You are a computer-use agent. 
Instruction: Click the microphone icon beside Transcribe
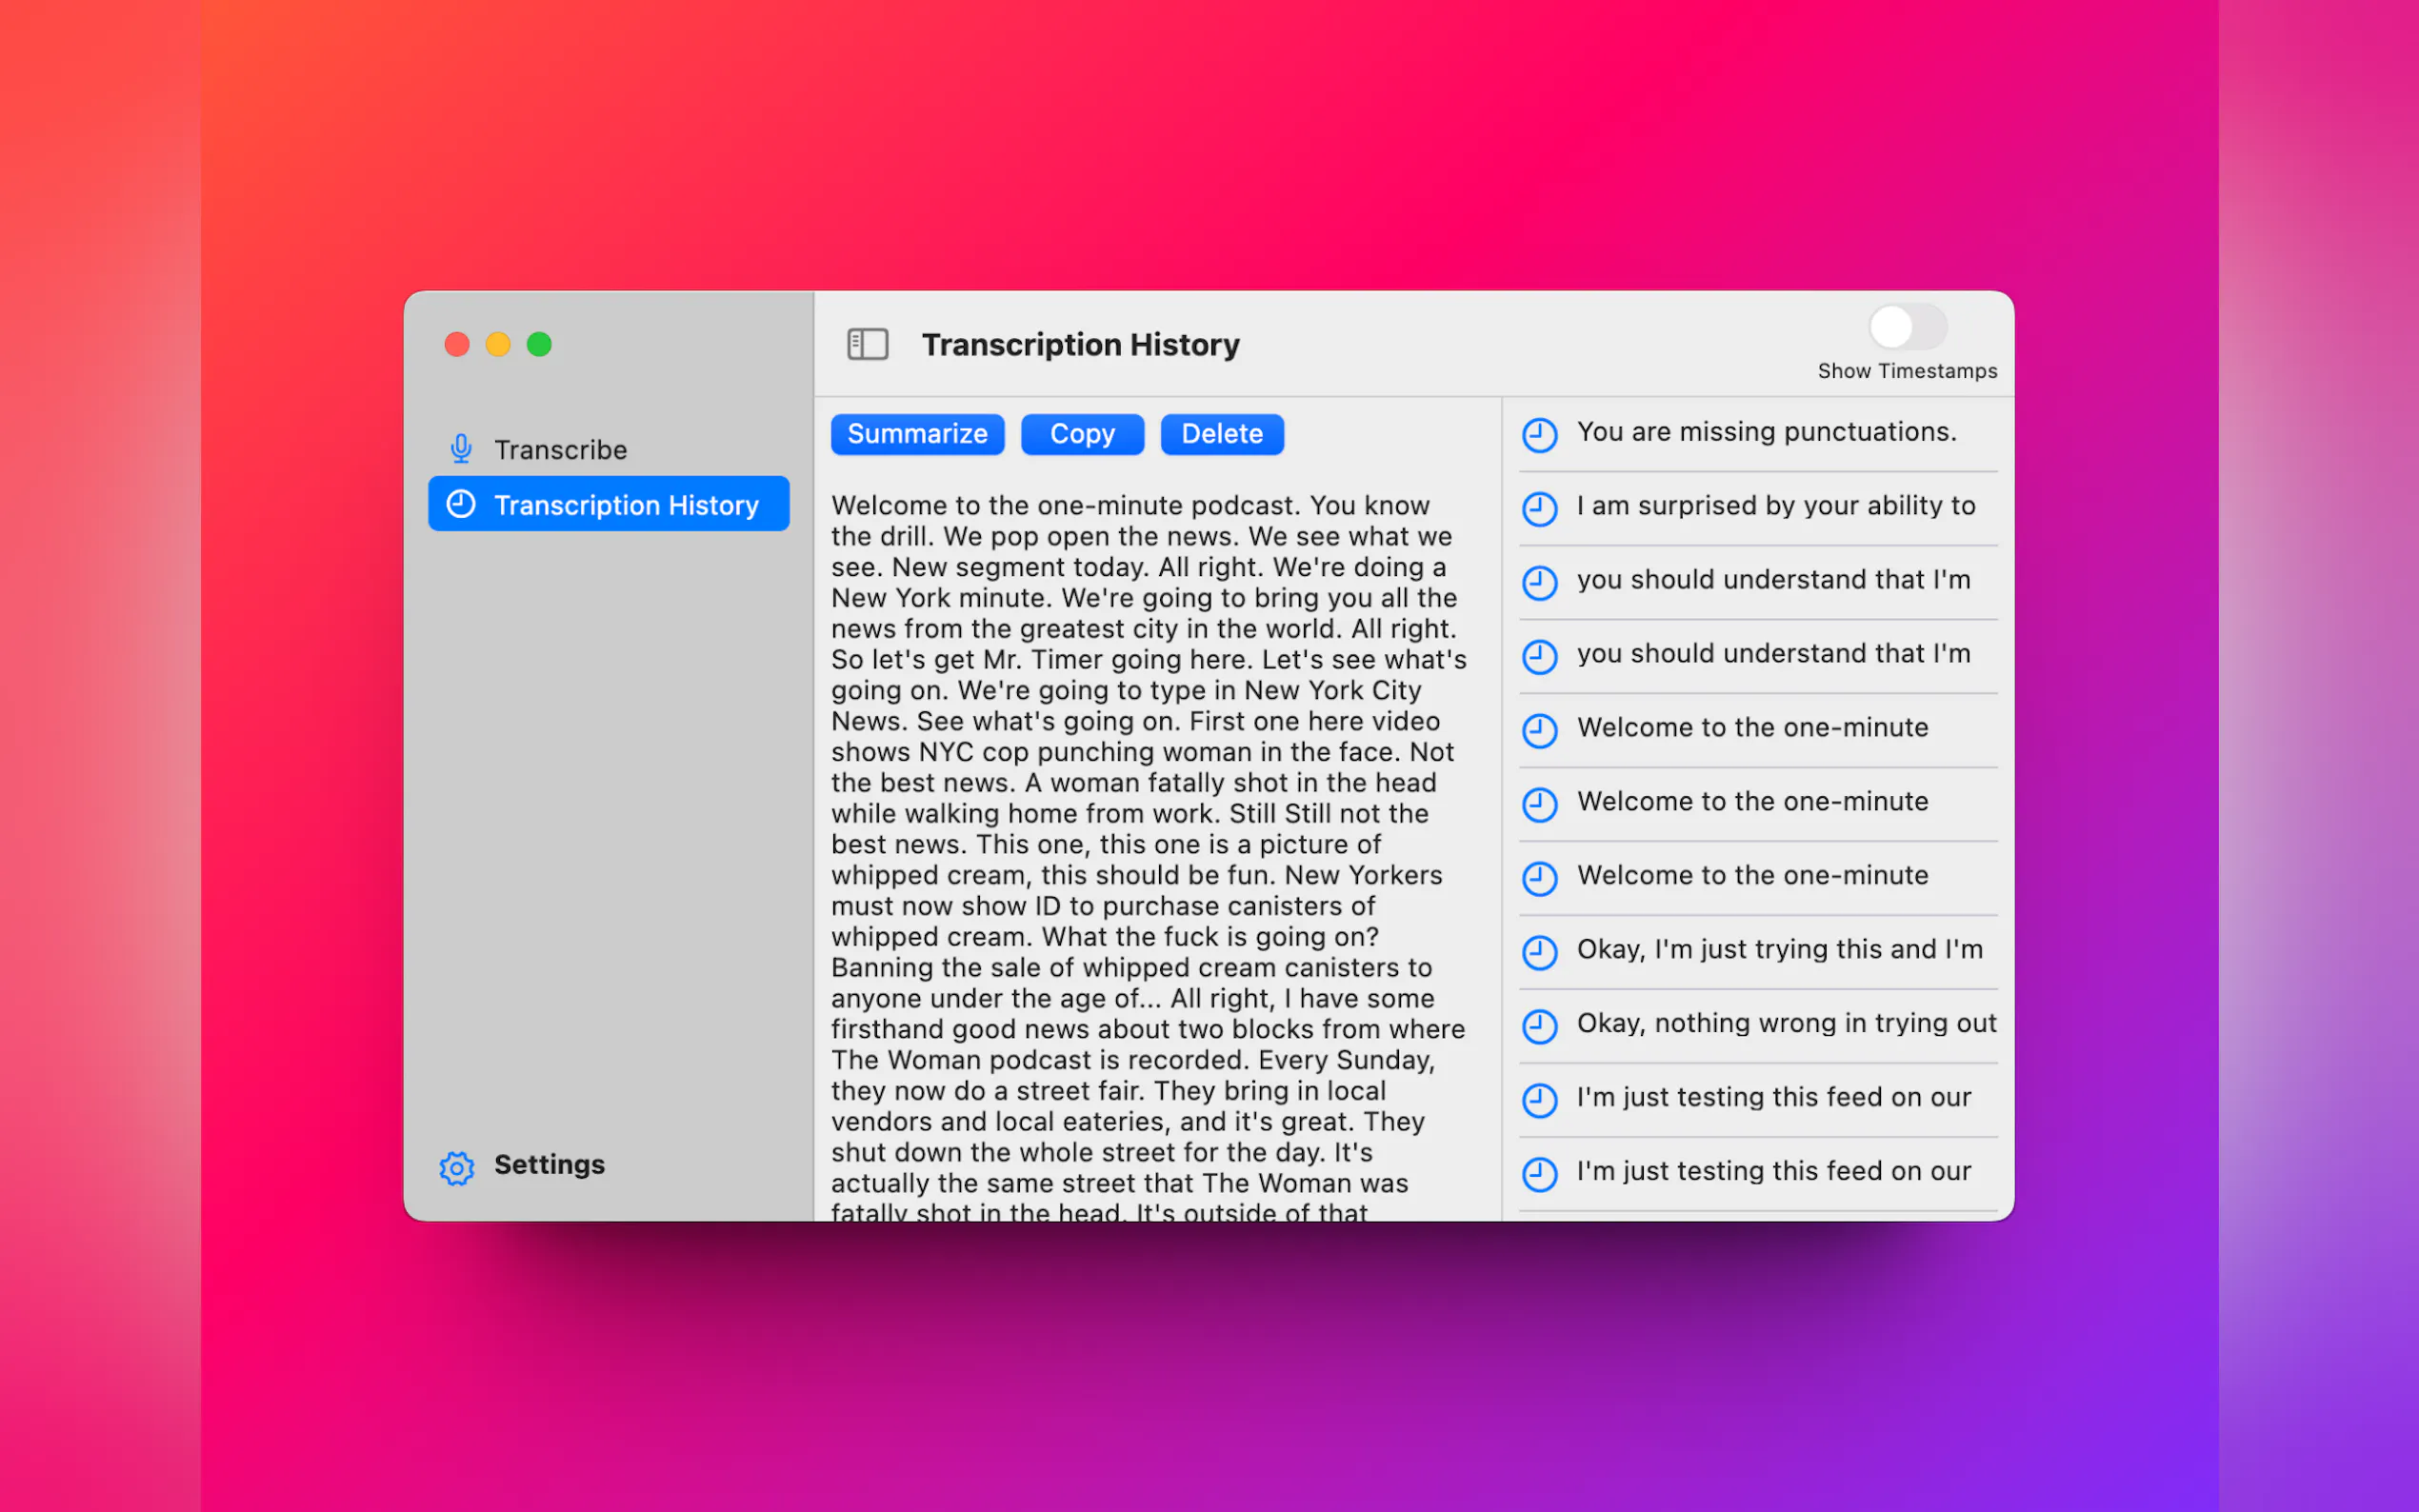click(x=461, y=449)
